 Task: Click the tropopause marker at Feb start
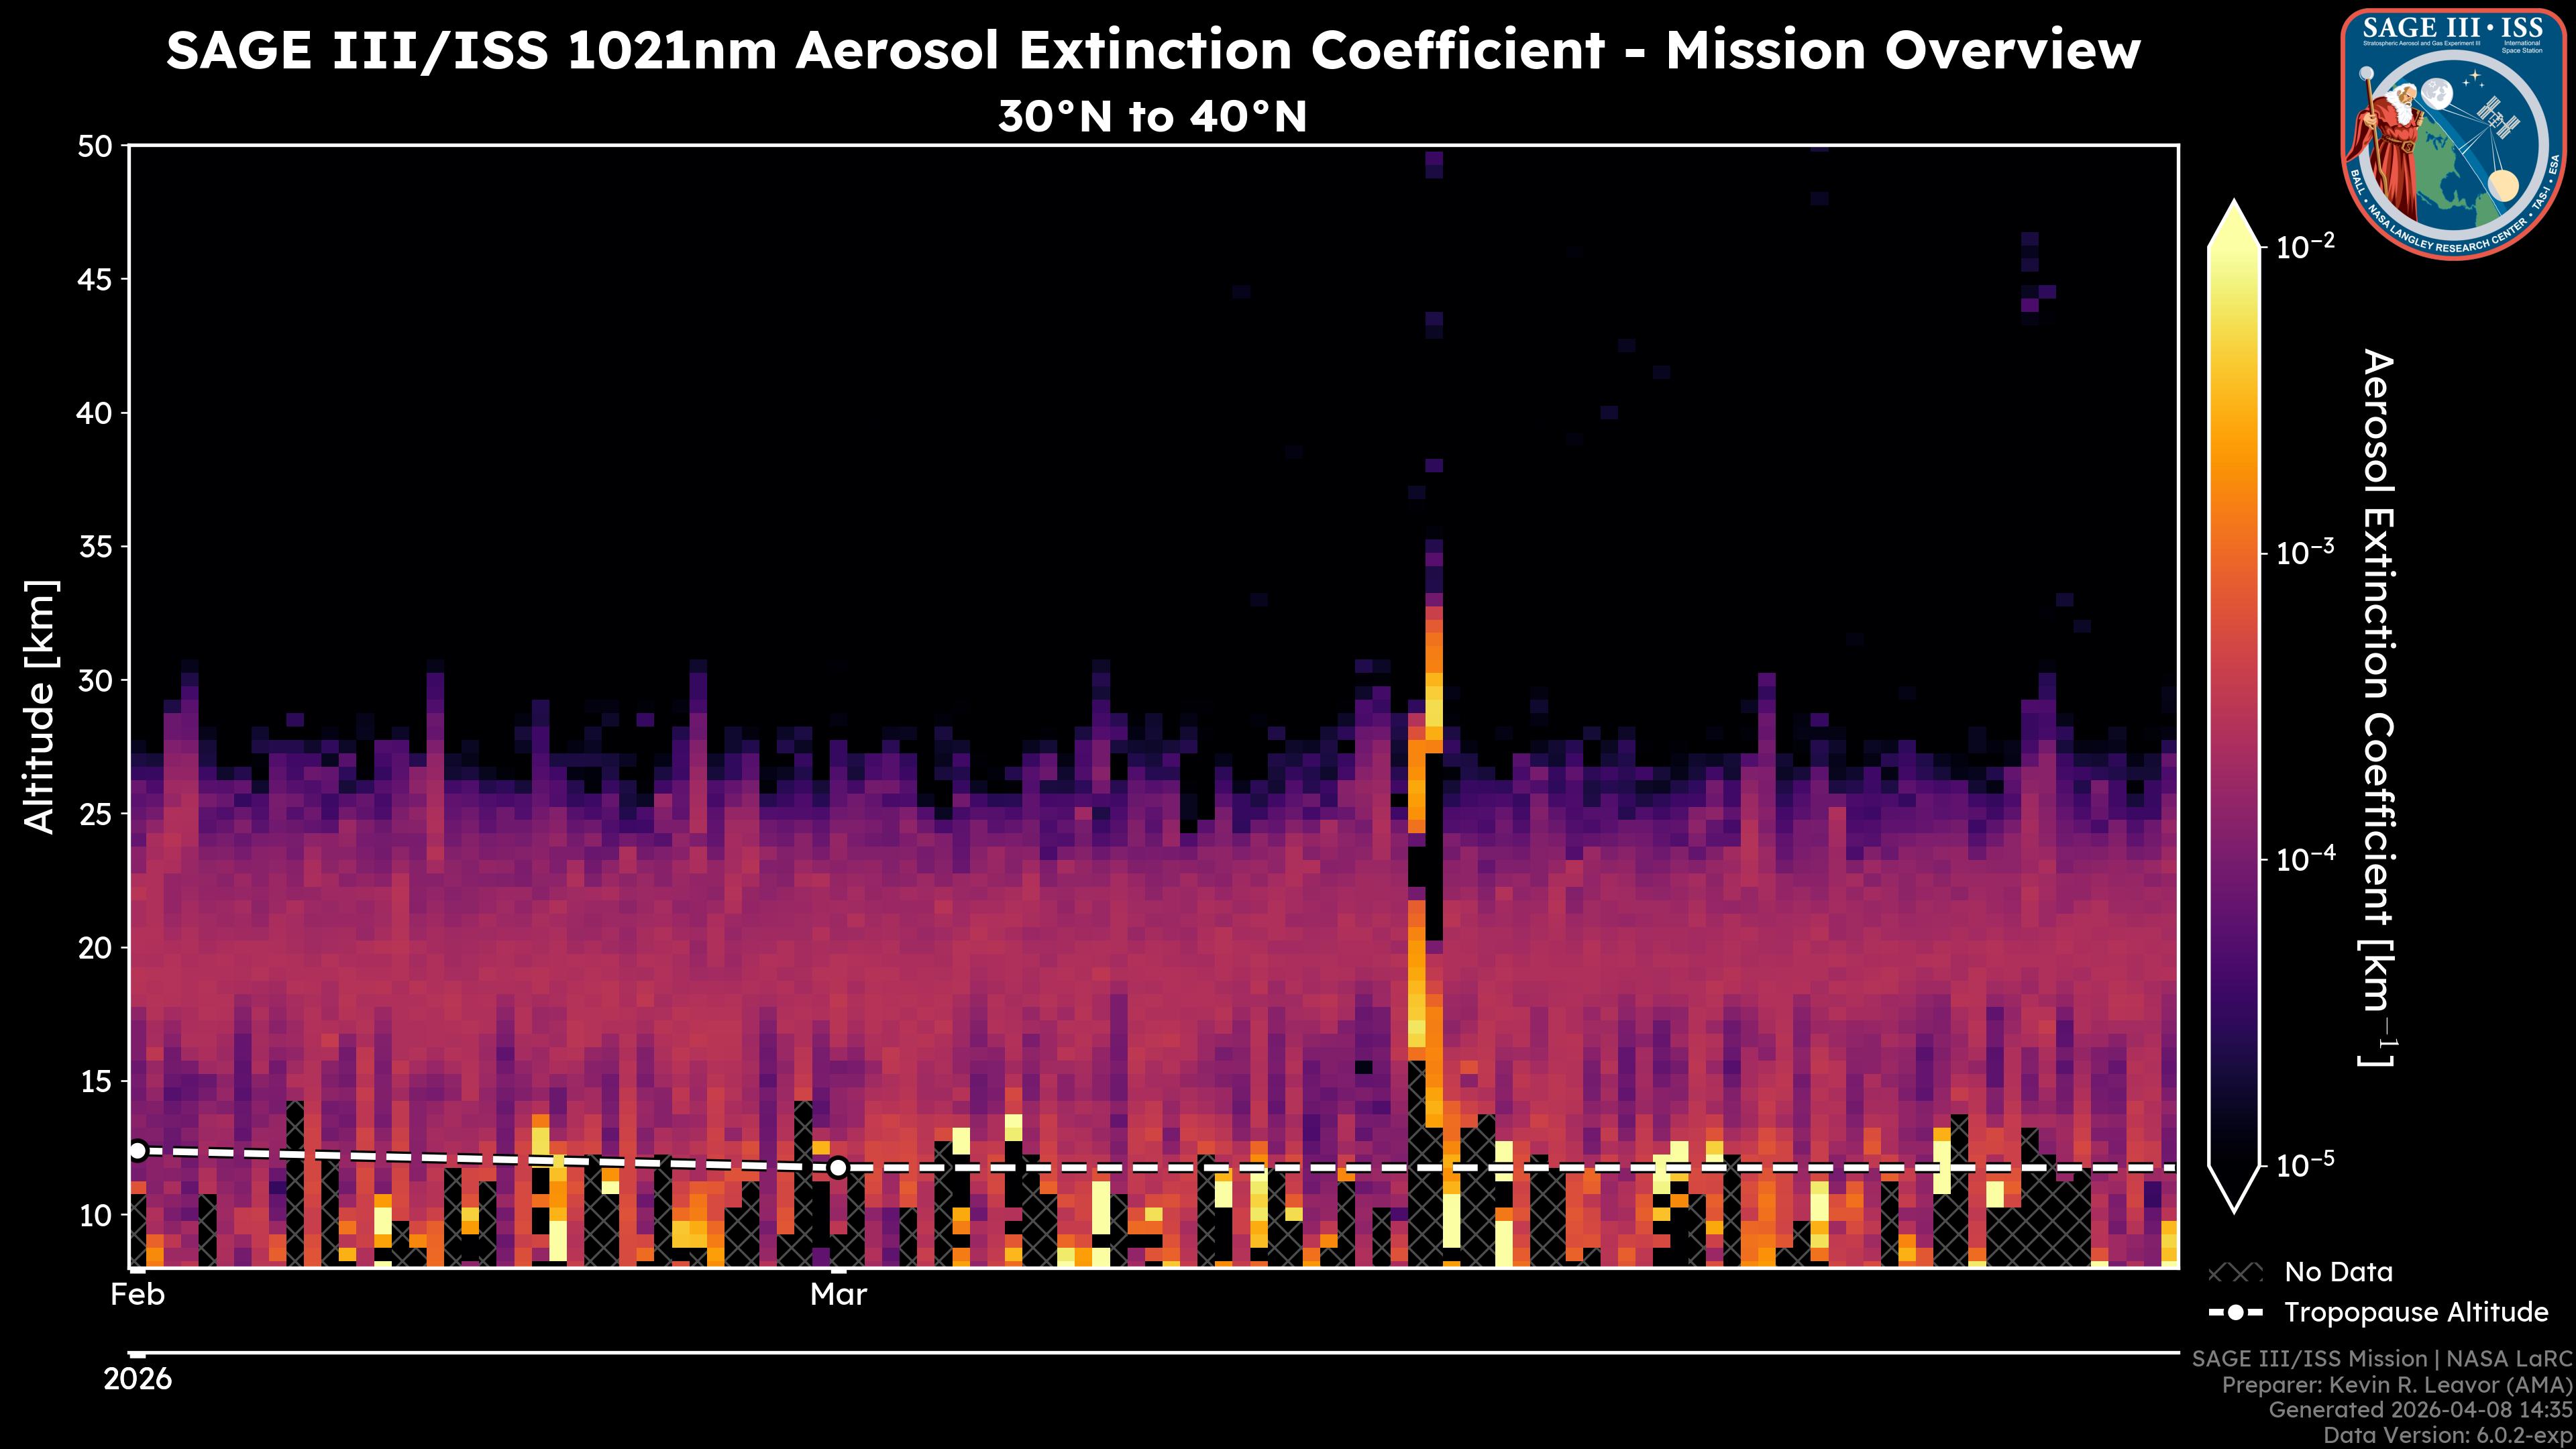coord(138,1151)
